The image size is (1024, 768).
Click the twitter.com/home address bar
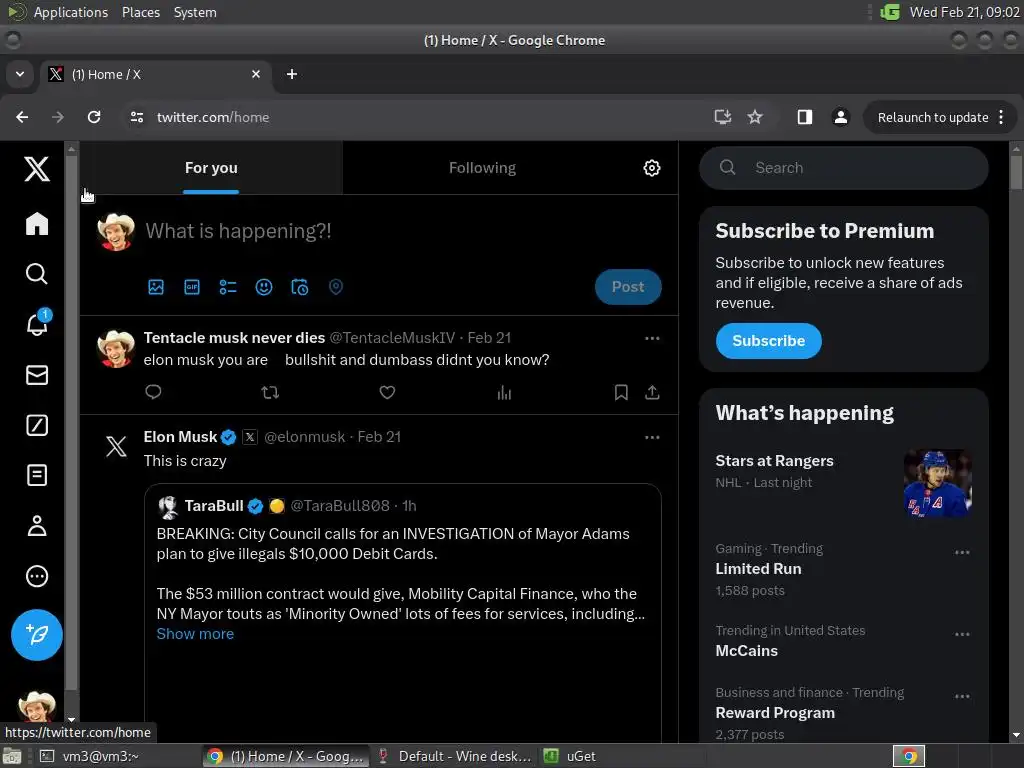point(213,117)
